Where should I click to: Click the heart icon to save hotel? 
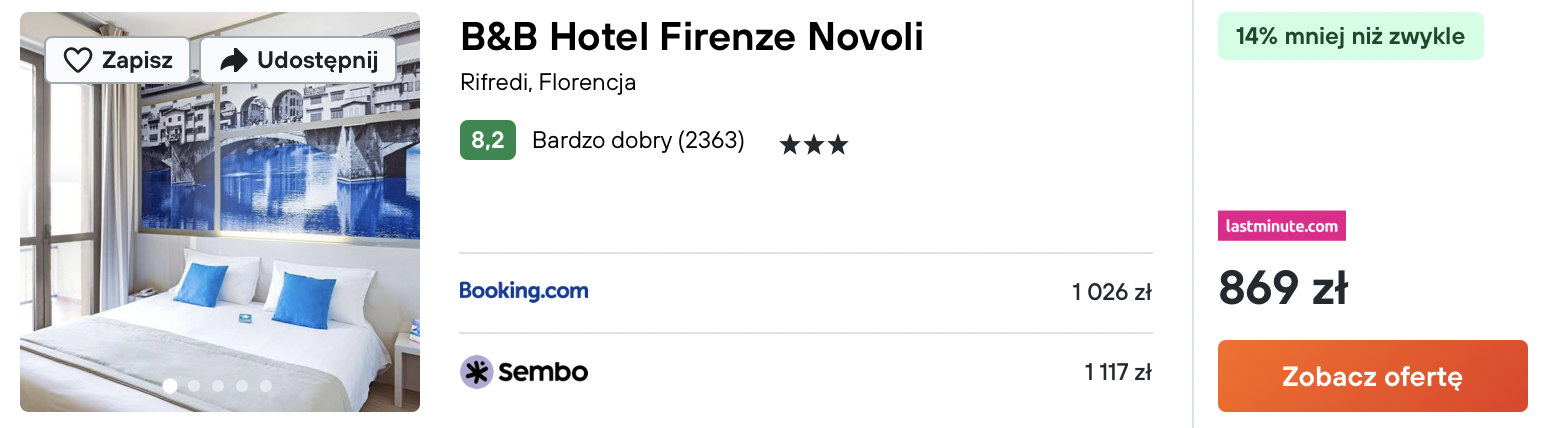(x=78, y=61)
